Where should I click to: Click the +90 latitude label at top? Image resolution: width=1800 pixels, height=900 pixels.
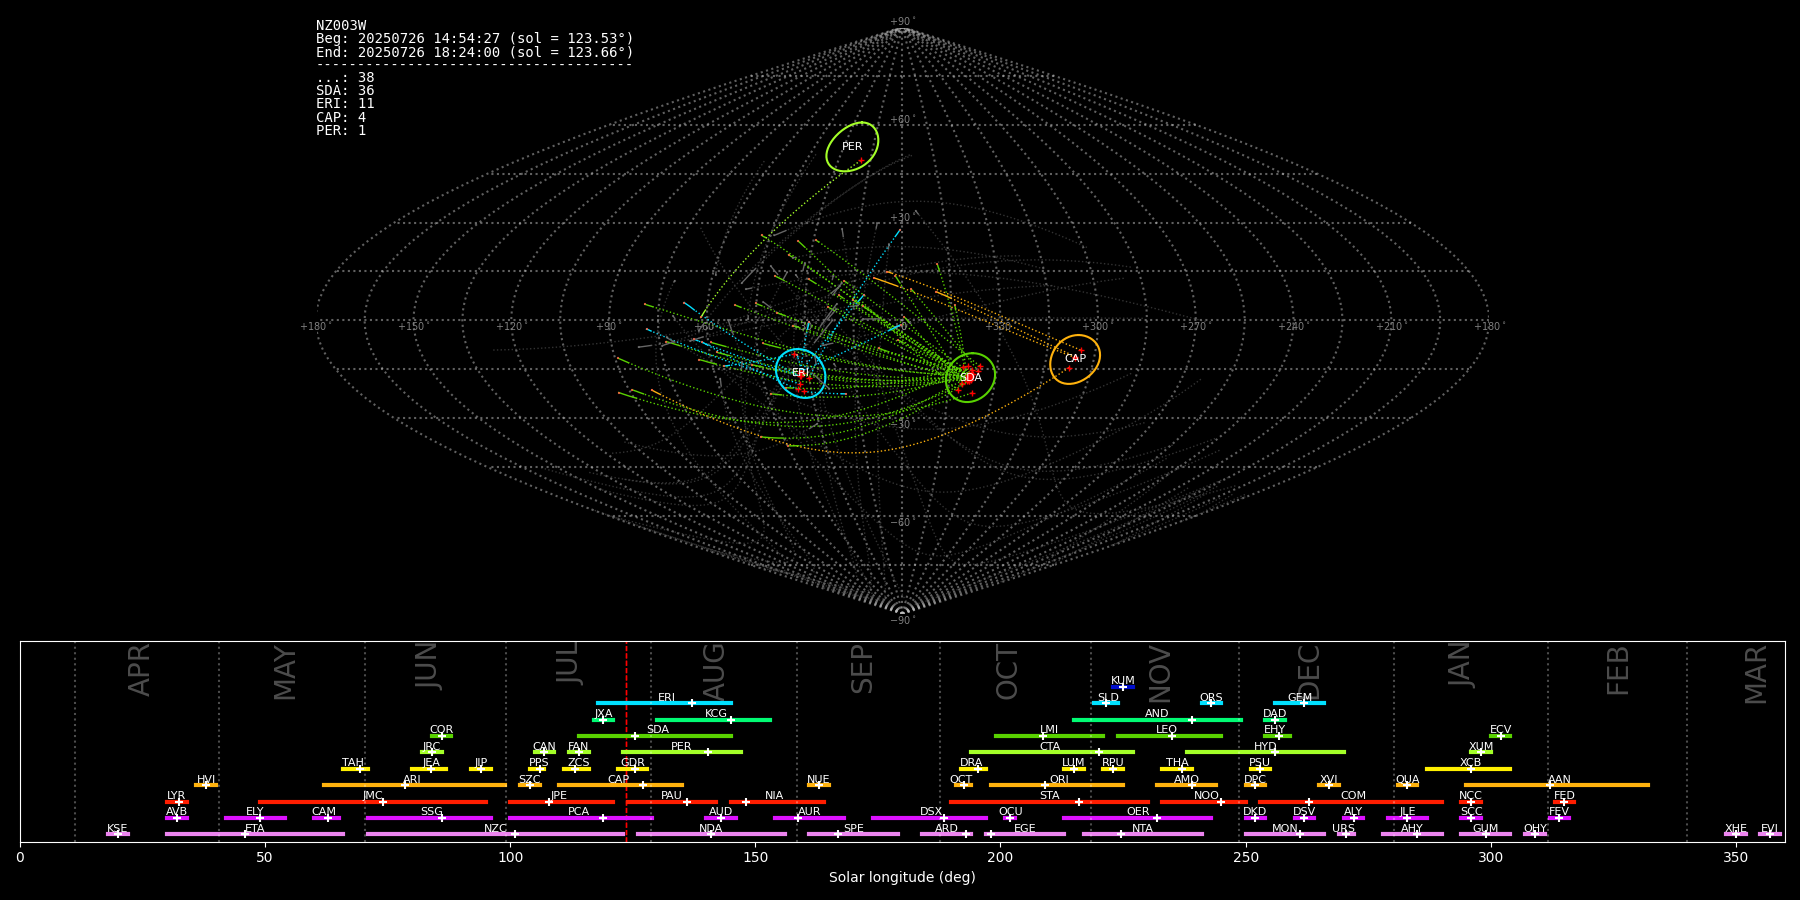pyautogui.click(x=901, y=22)
